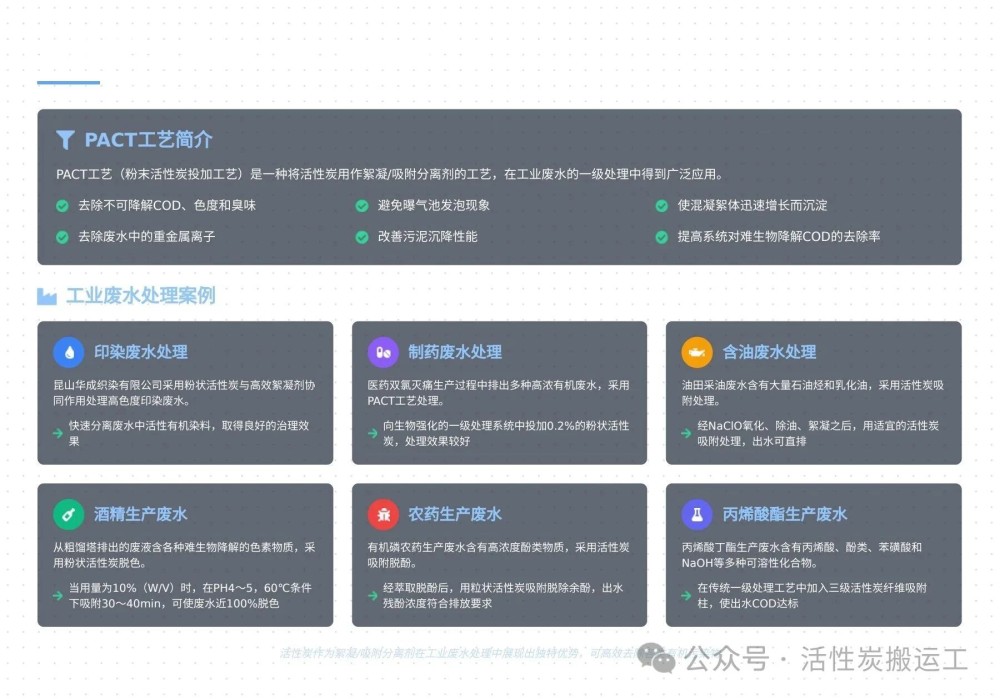Click the green wine bottle icon

point(69,514)
